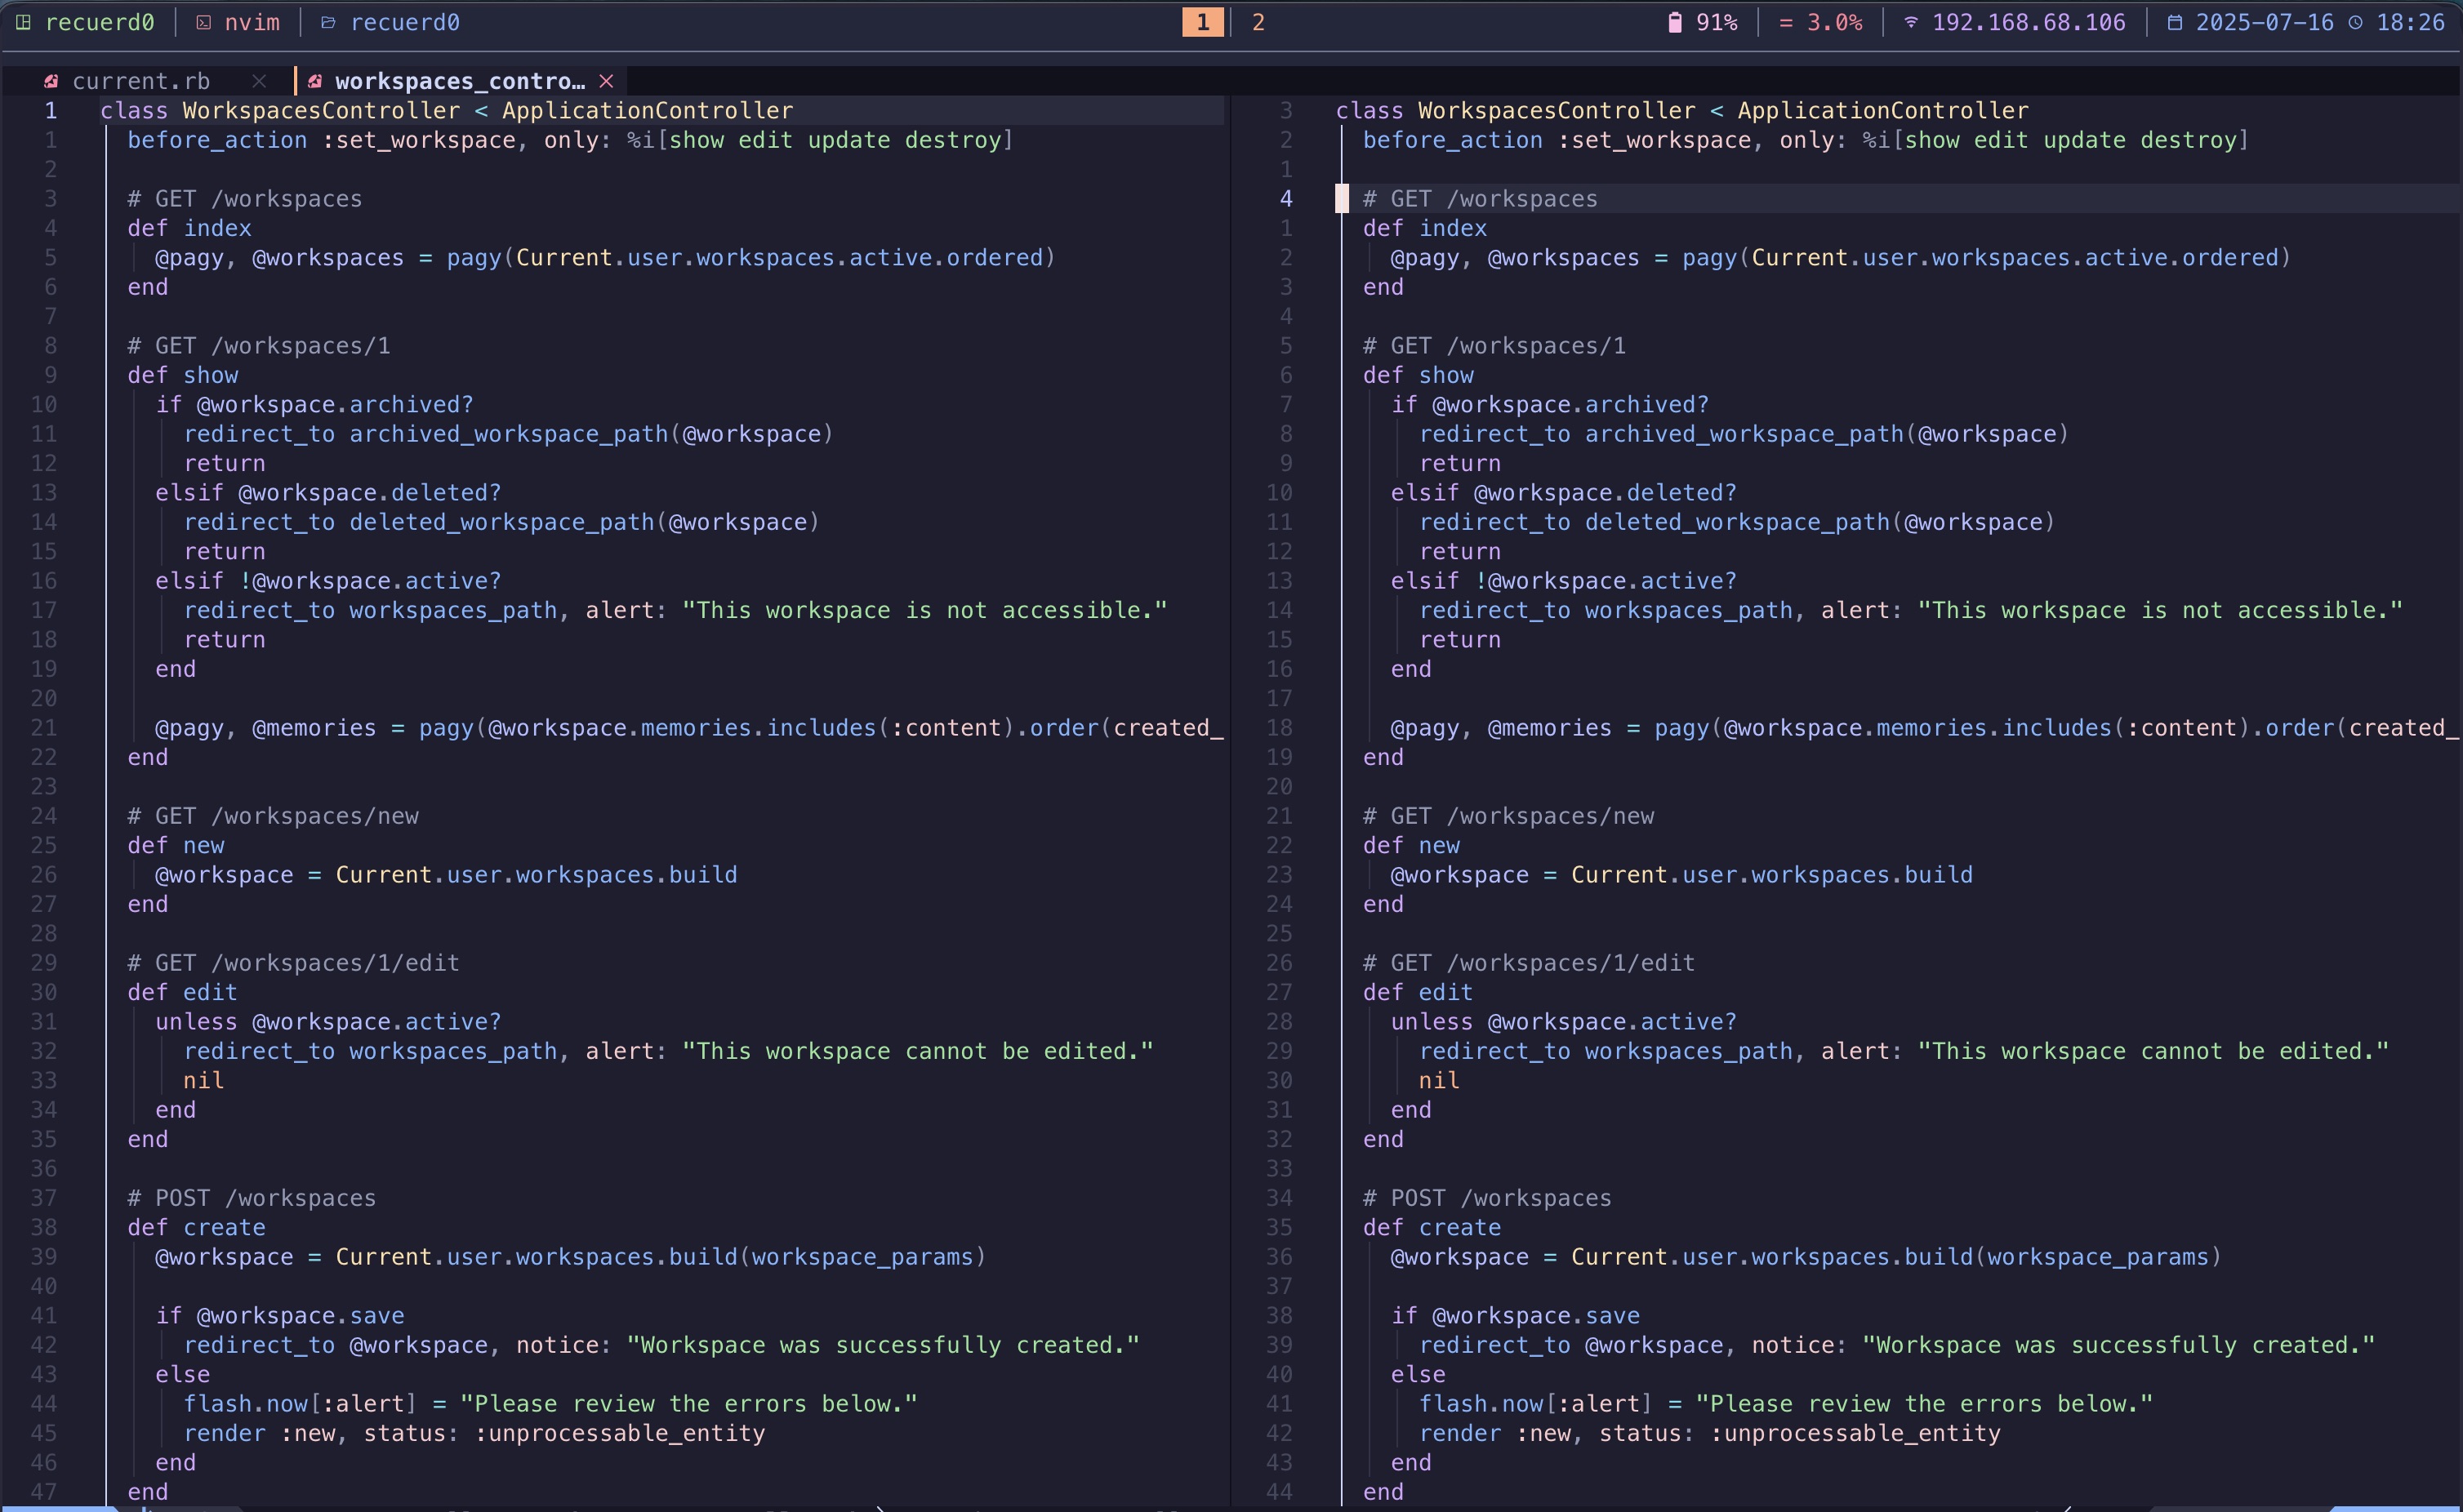Click the file icon on the workspaces_contro tab
Image resolution: width=2463 pixels, height=1512 pixels.
(315, 80)
